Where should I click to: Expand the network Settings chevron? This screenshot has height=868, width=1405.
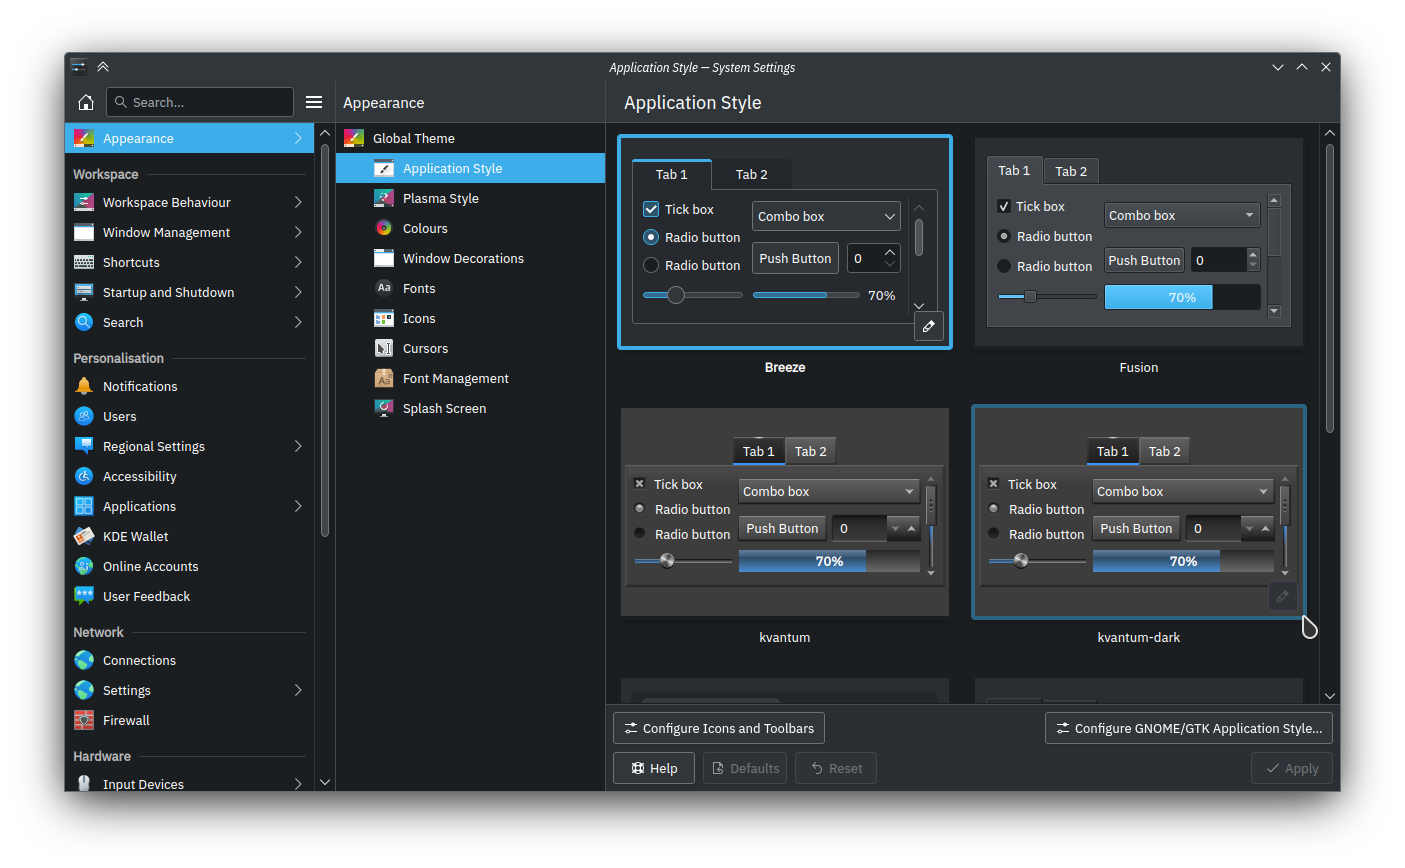point(298,690)
